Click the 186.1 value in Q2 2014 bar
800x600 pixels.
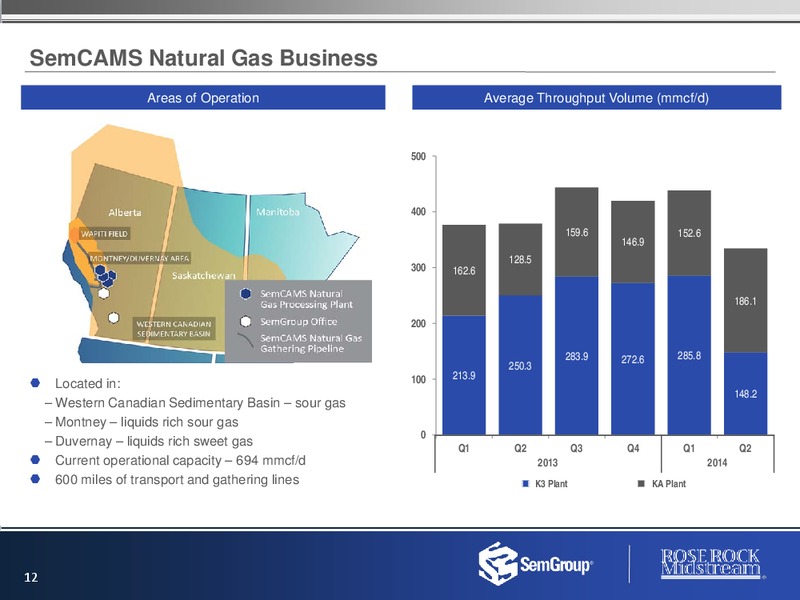745,301
